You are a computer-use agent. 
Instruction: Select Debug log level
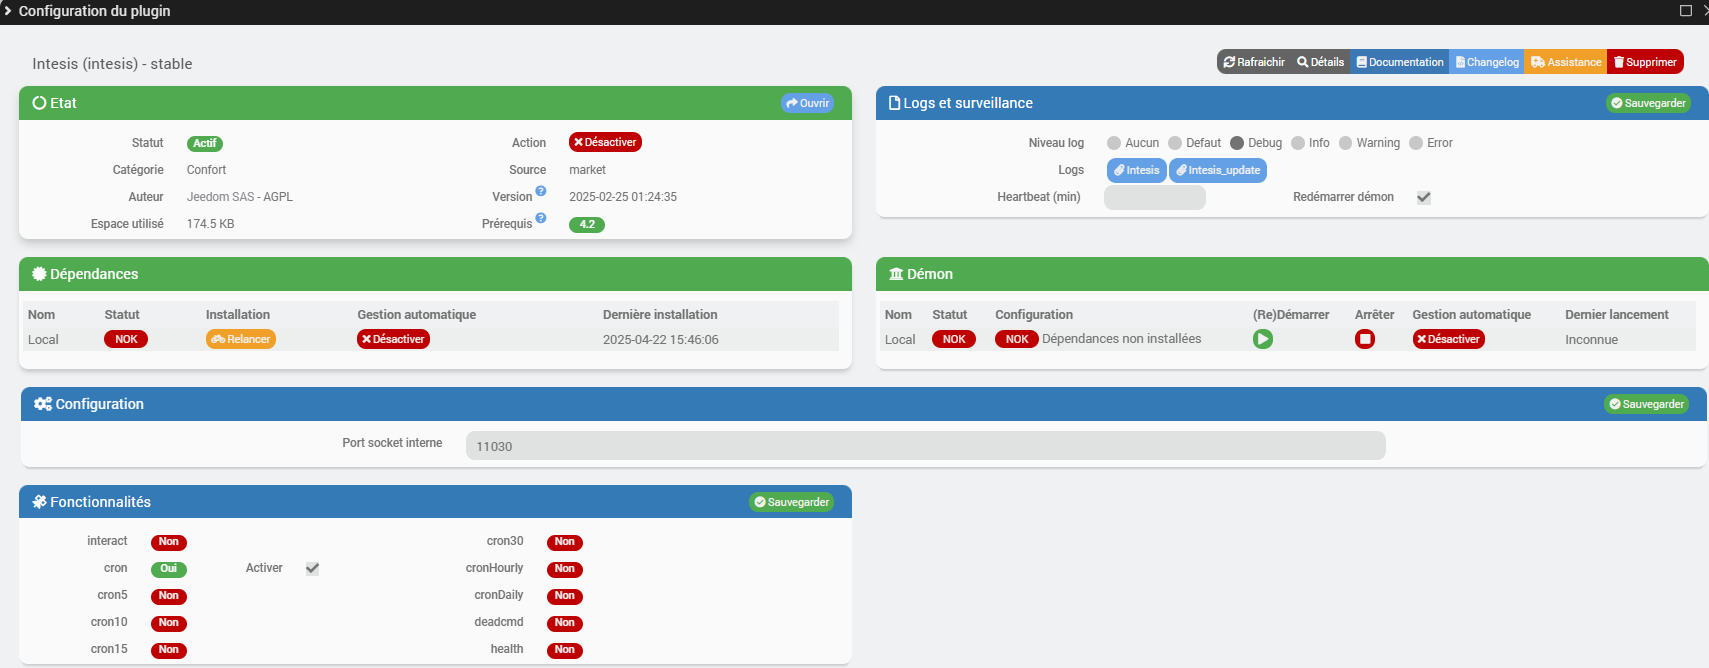point(1237,143)
